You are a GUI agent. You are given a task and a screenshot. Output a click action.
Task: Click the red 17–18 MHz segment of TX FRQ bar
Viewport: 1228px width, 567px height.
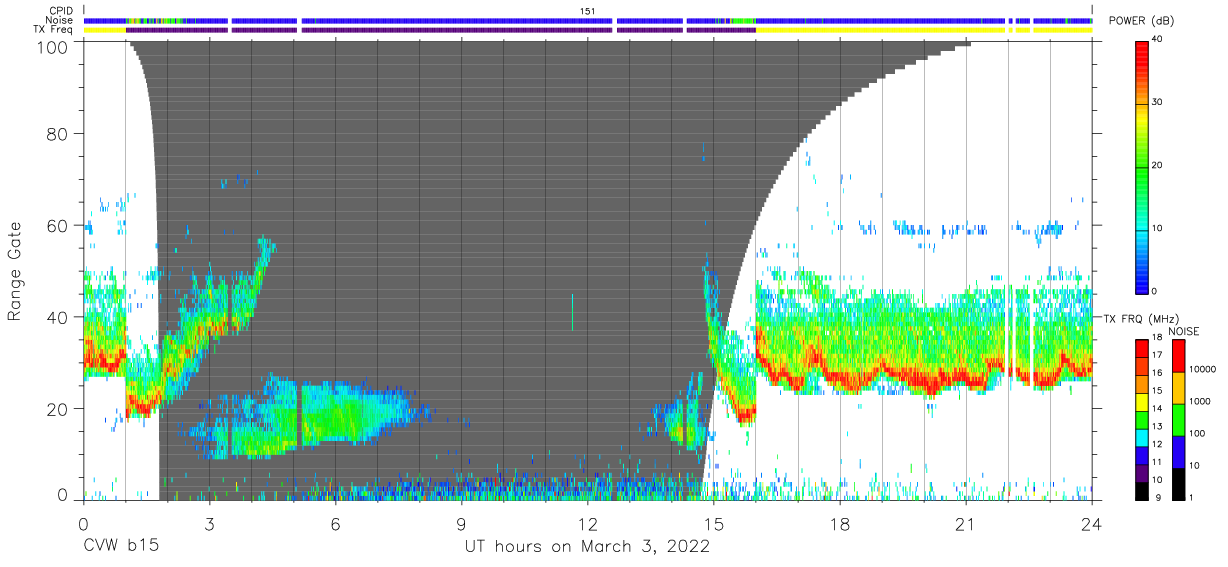(x=1143, y=348)
